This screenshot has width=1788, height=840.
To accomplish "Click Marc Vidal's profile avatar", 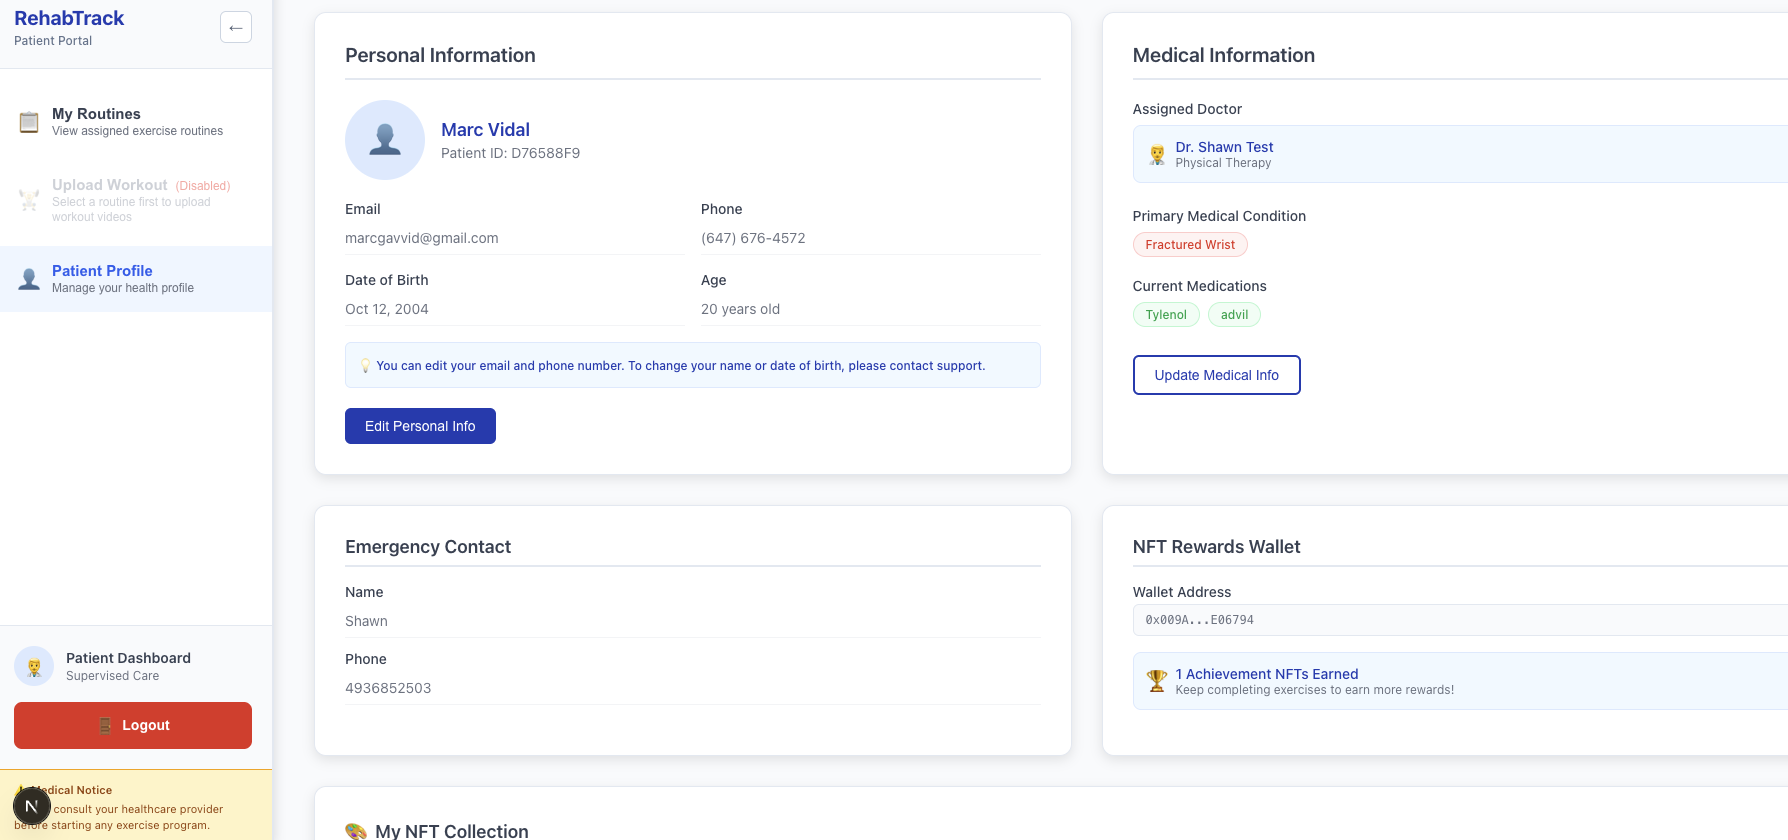I will [385, 140].
